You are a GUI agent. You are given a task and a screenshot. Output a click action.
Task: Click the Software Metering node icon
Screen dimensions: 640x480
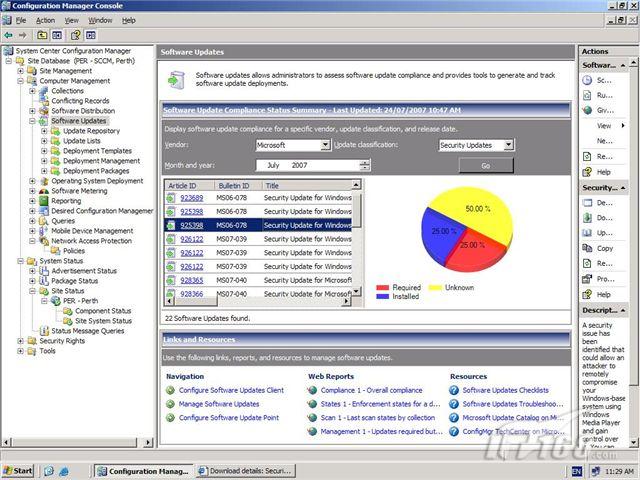click(x=44, y=191)
